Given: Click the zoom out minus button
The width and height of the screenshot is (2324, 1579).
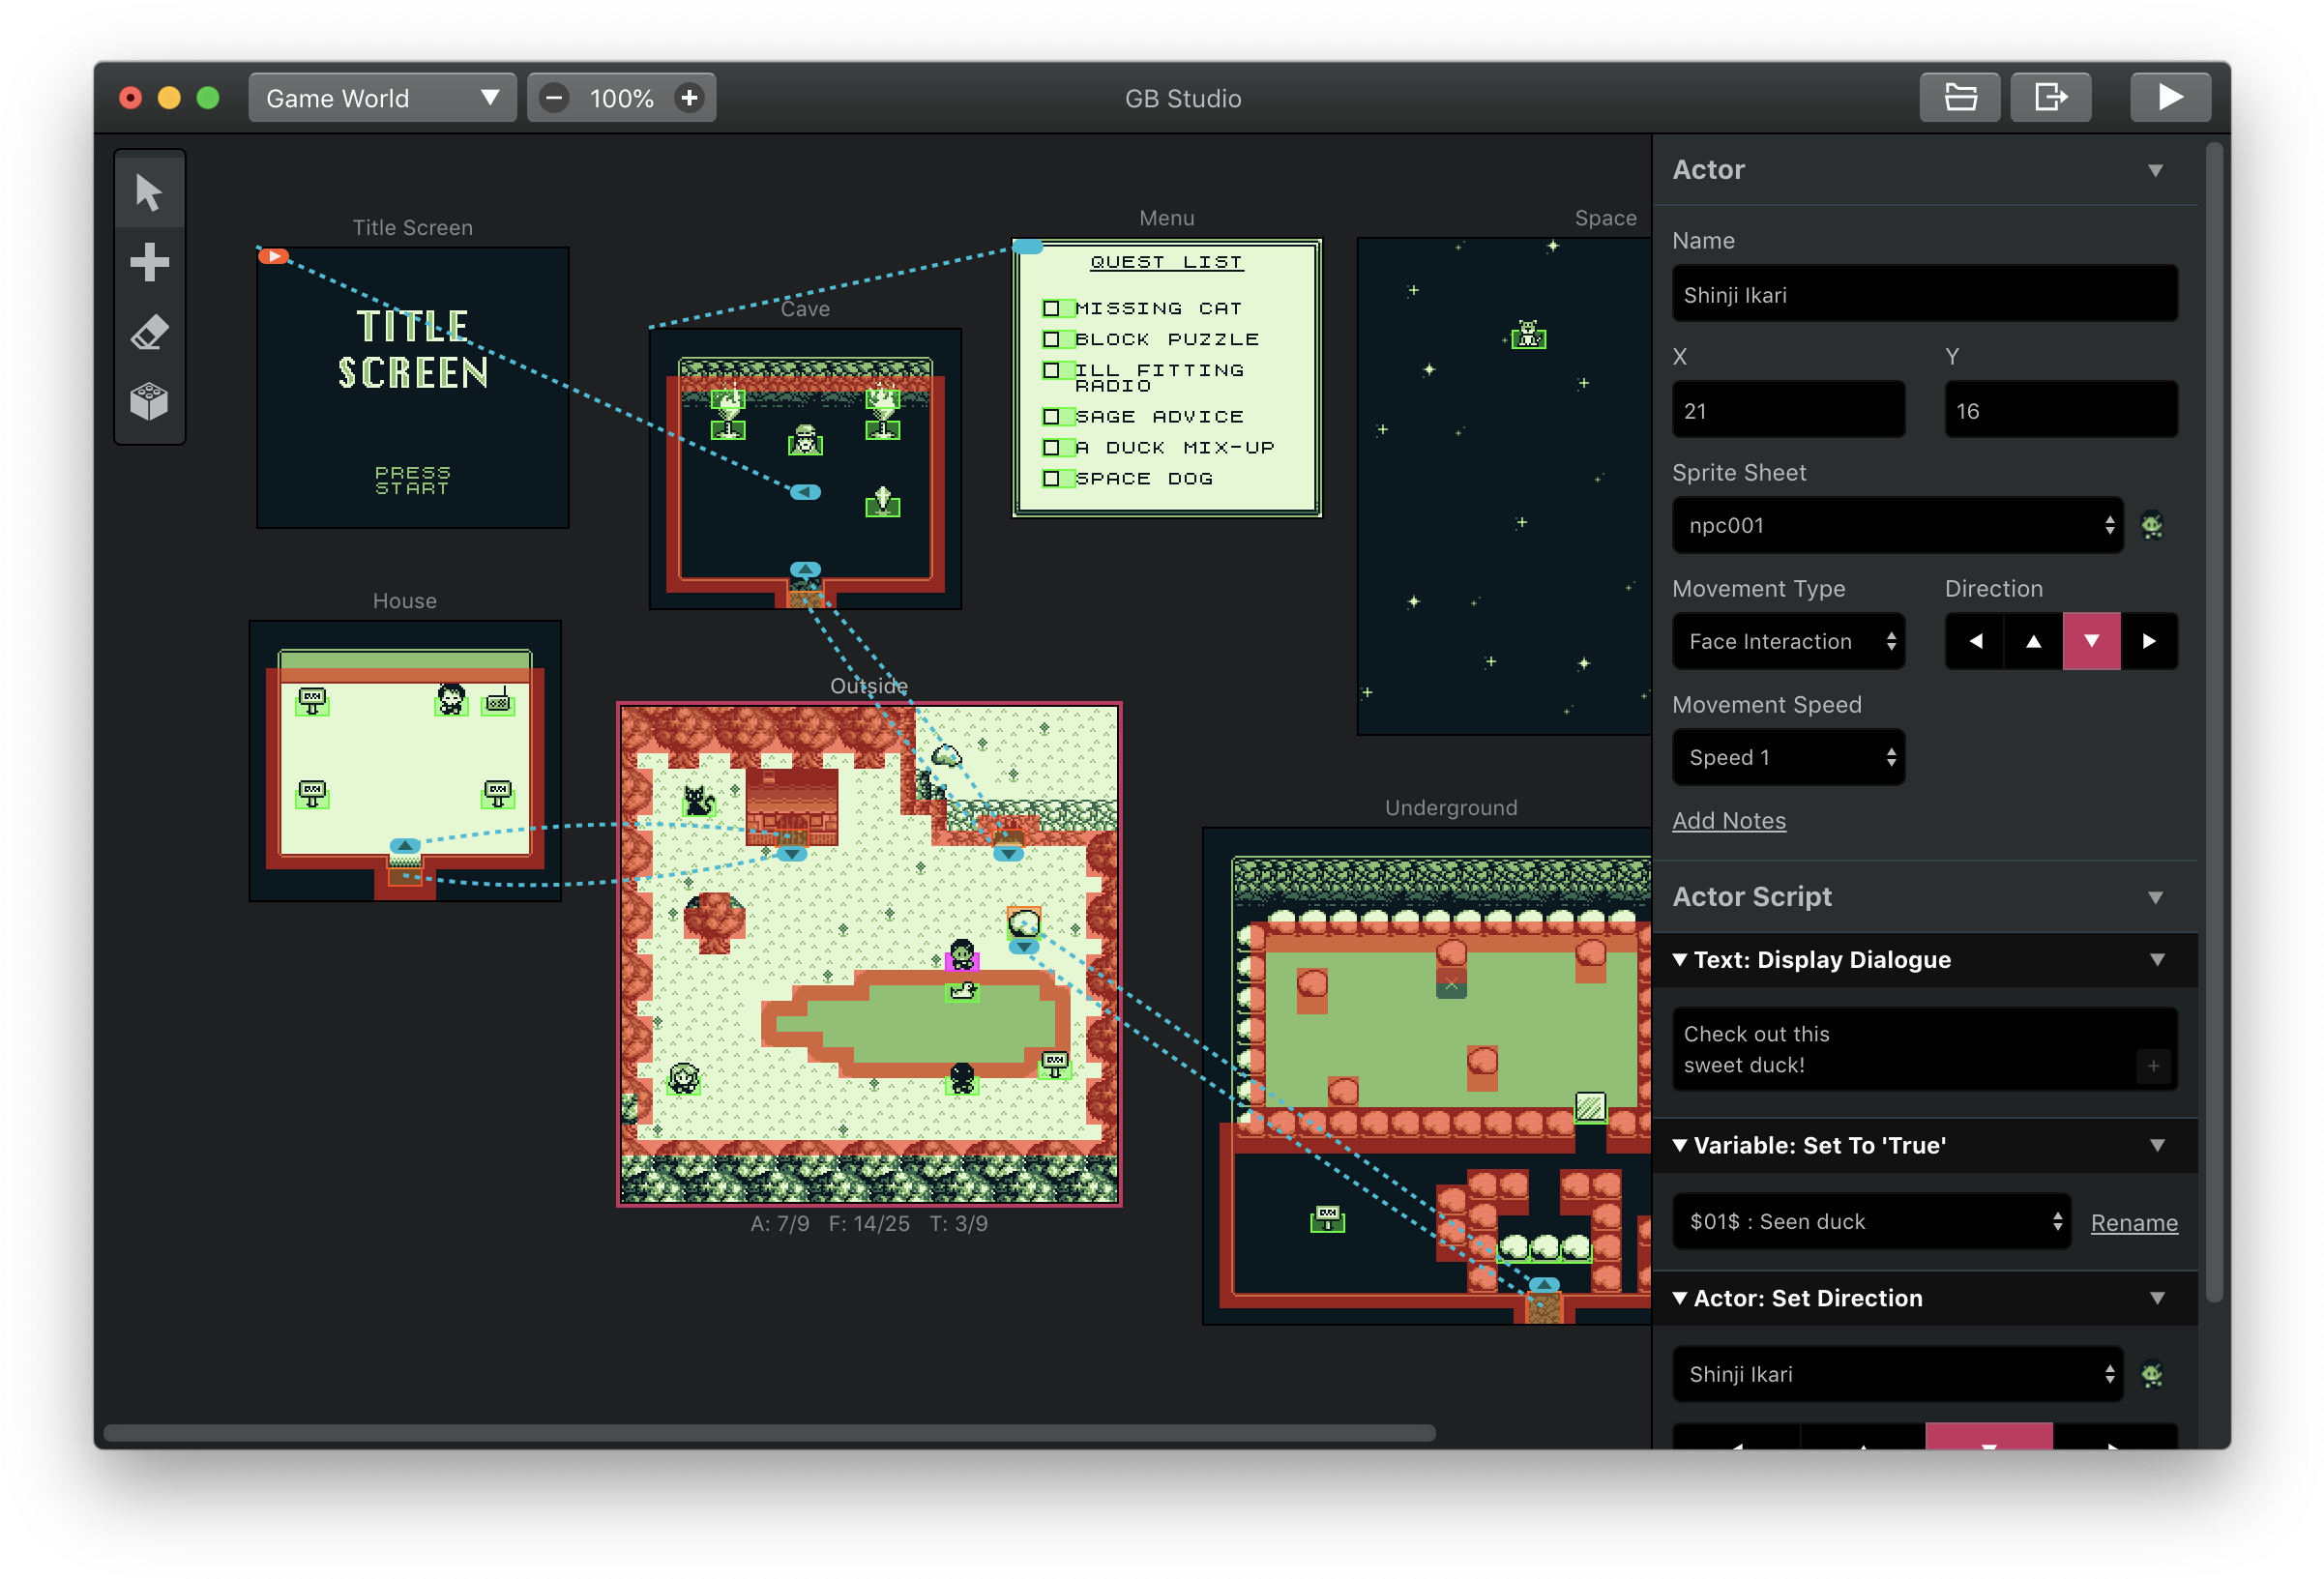Looking at the screenshot, I should coord(554,98).
